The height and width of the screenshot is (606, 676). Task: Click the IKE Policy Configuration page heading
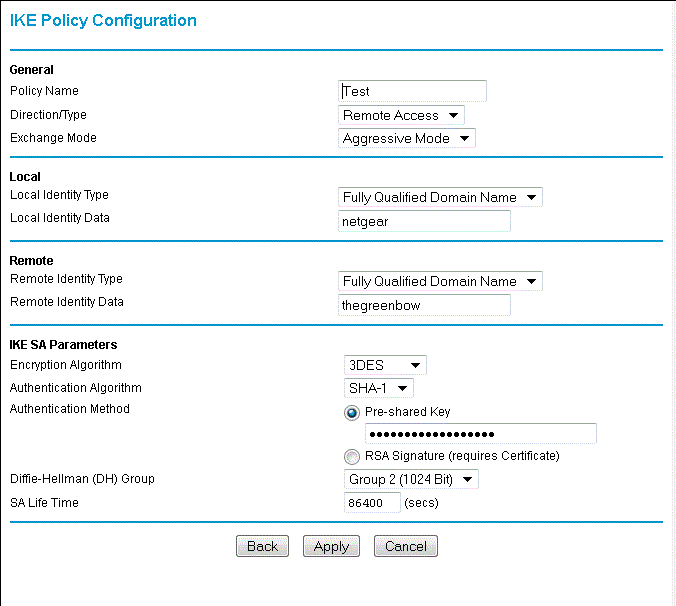(103, 21)
